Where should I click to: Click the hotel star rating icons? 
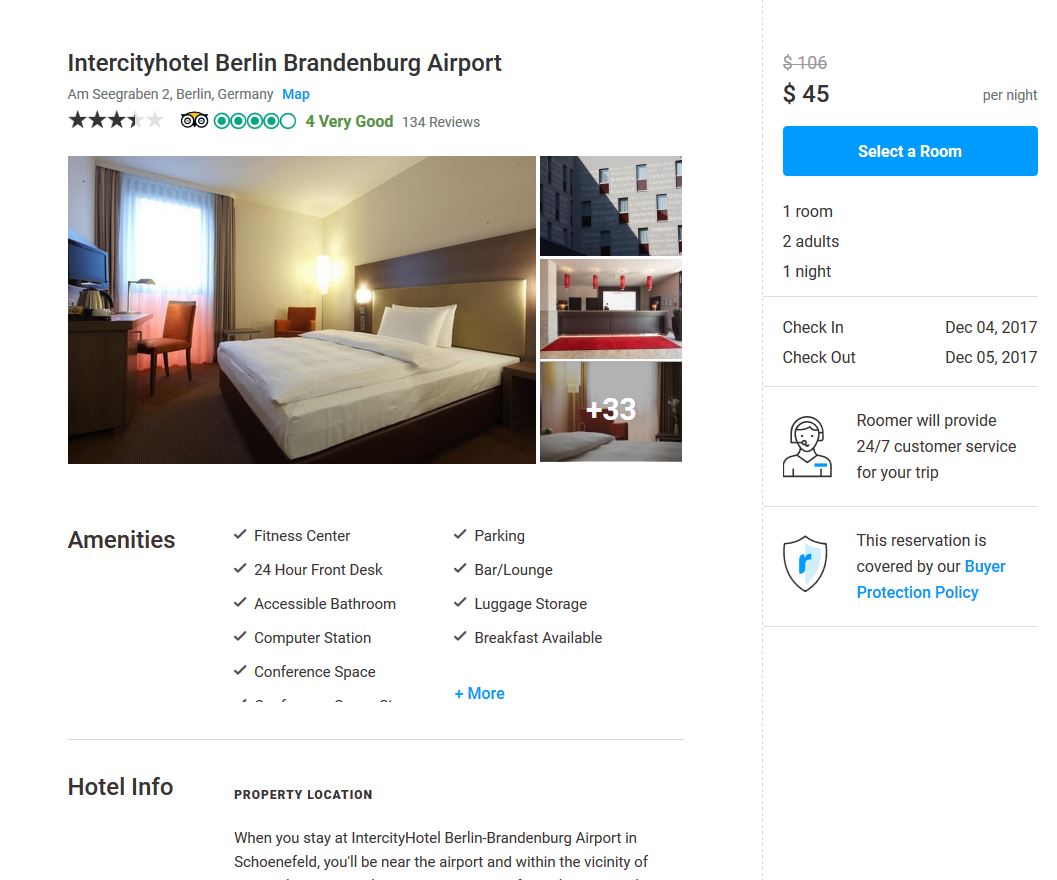(116, 121)
